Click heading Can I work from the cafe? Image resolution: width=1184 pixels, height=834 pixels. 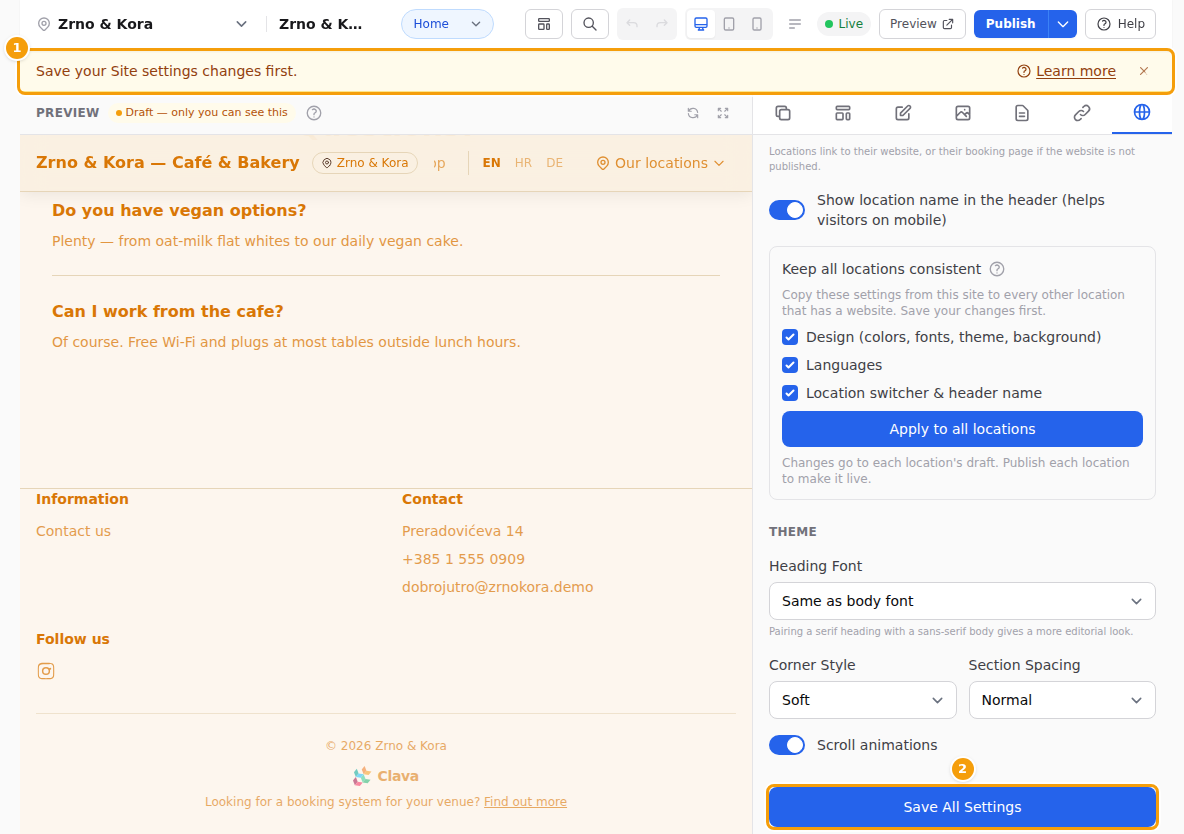pos(168,311)
